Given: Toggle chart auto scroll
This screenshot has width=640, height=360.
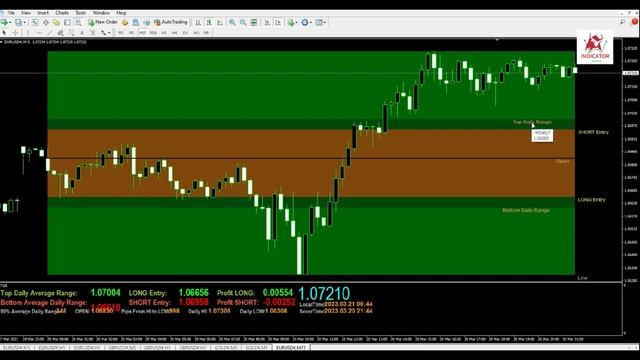Looking at the screenshot, I should coord(267,22).
